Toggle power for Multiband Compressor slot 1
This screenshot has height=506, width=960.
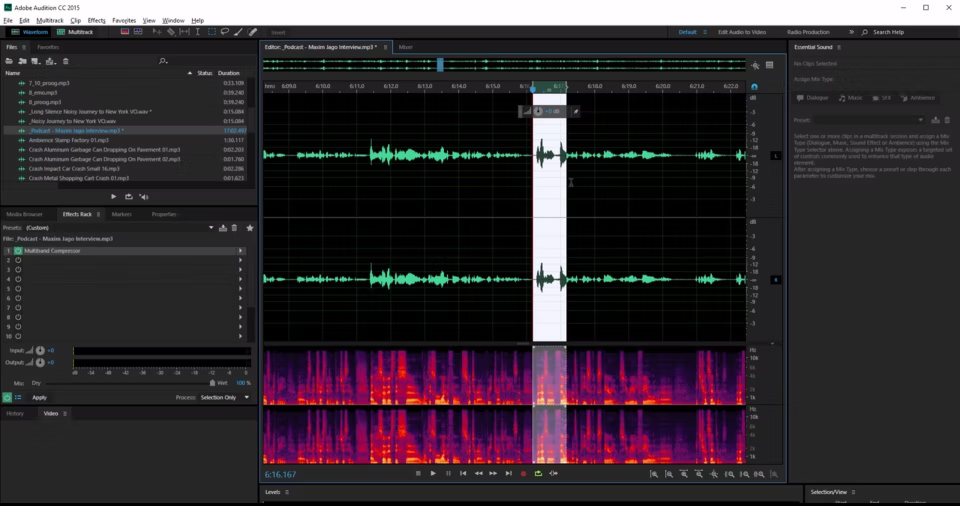(18, 251)
